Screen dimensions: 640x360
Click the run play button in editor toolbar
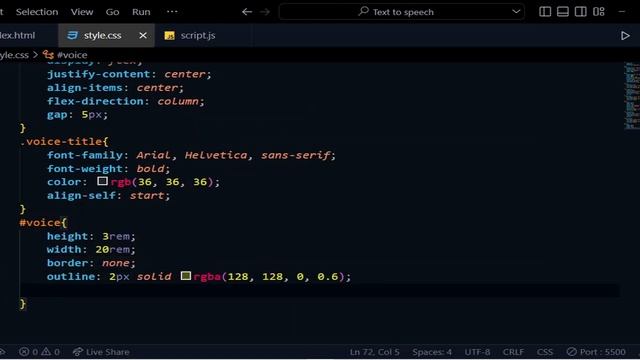[625, 36]
